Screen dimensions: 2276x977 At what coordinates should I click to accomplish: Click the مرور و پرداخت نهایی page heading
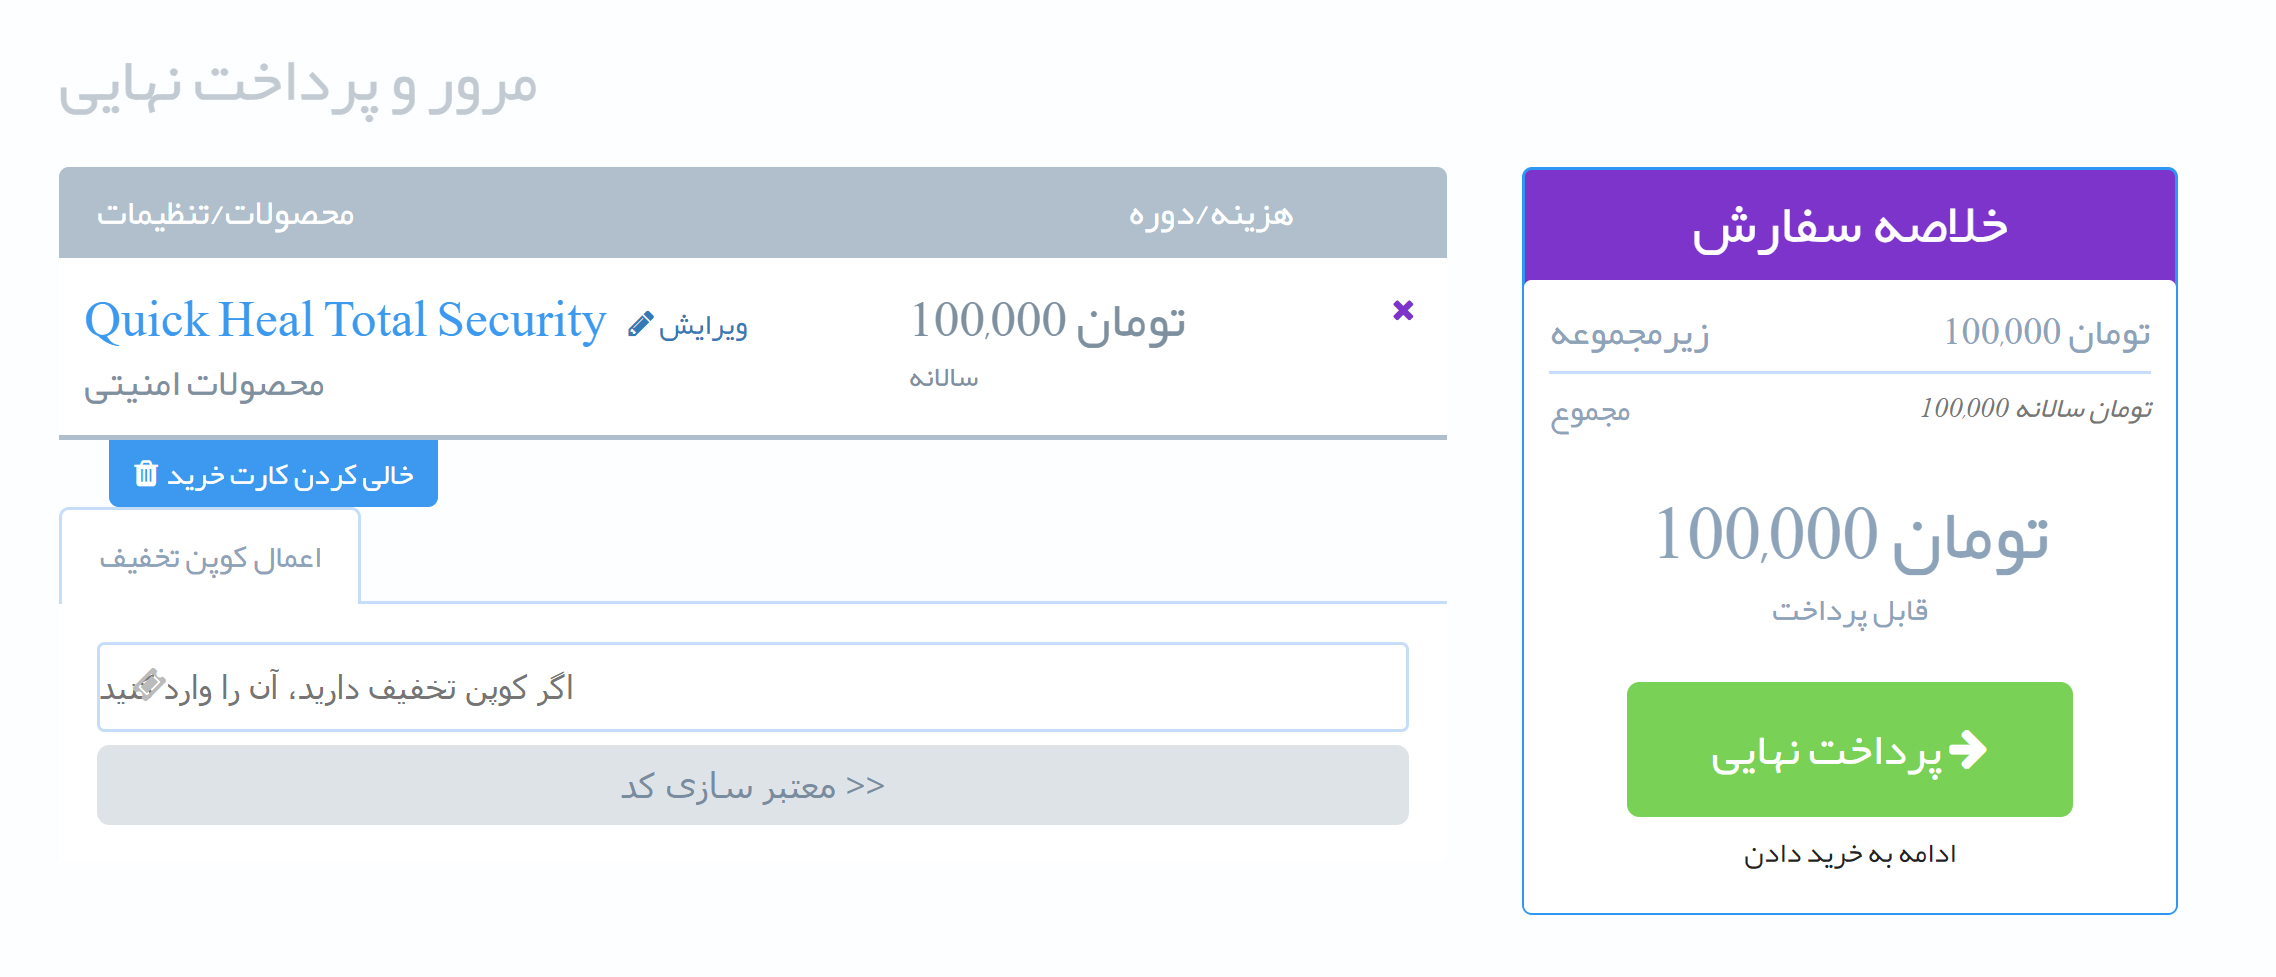coord(298,85)
